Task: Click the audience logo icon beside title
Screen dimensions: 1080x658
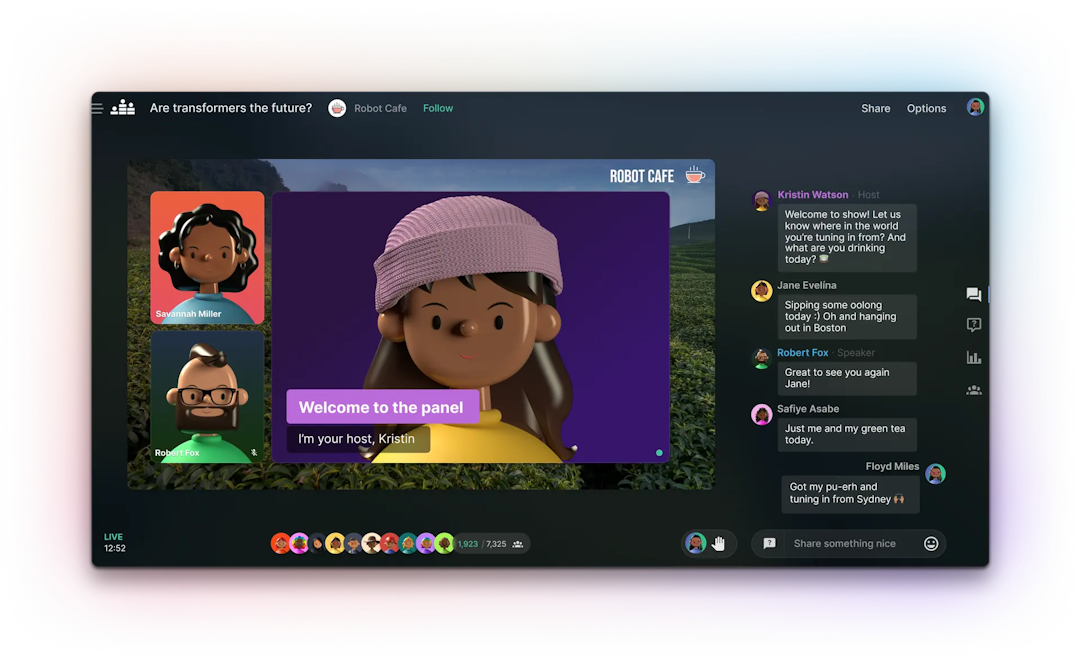Action: pos(123,107)
